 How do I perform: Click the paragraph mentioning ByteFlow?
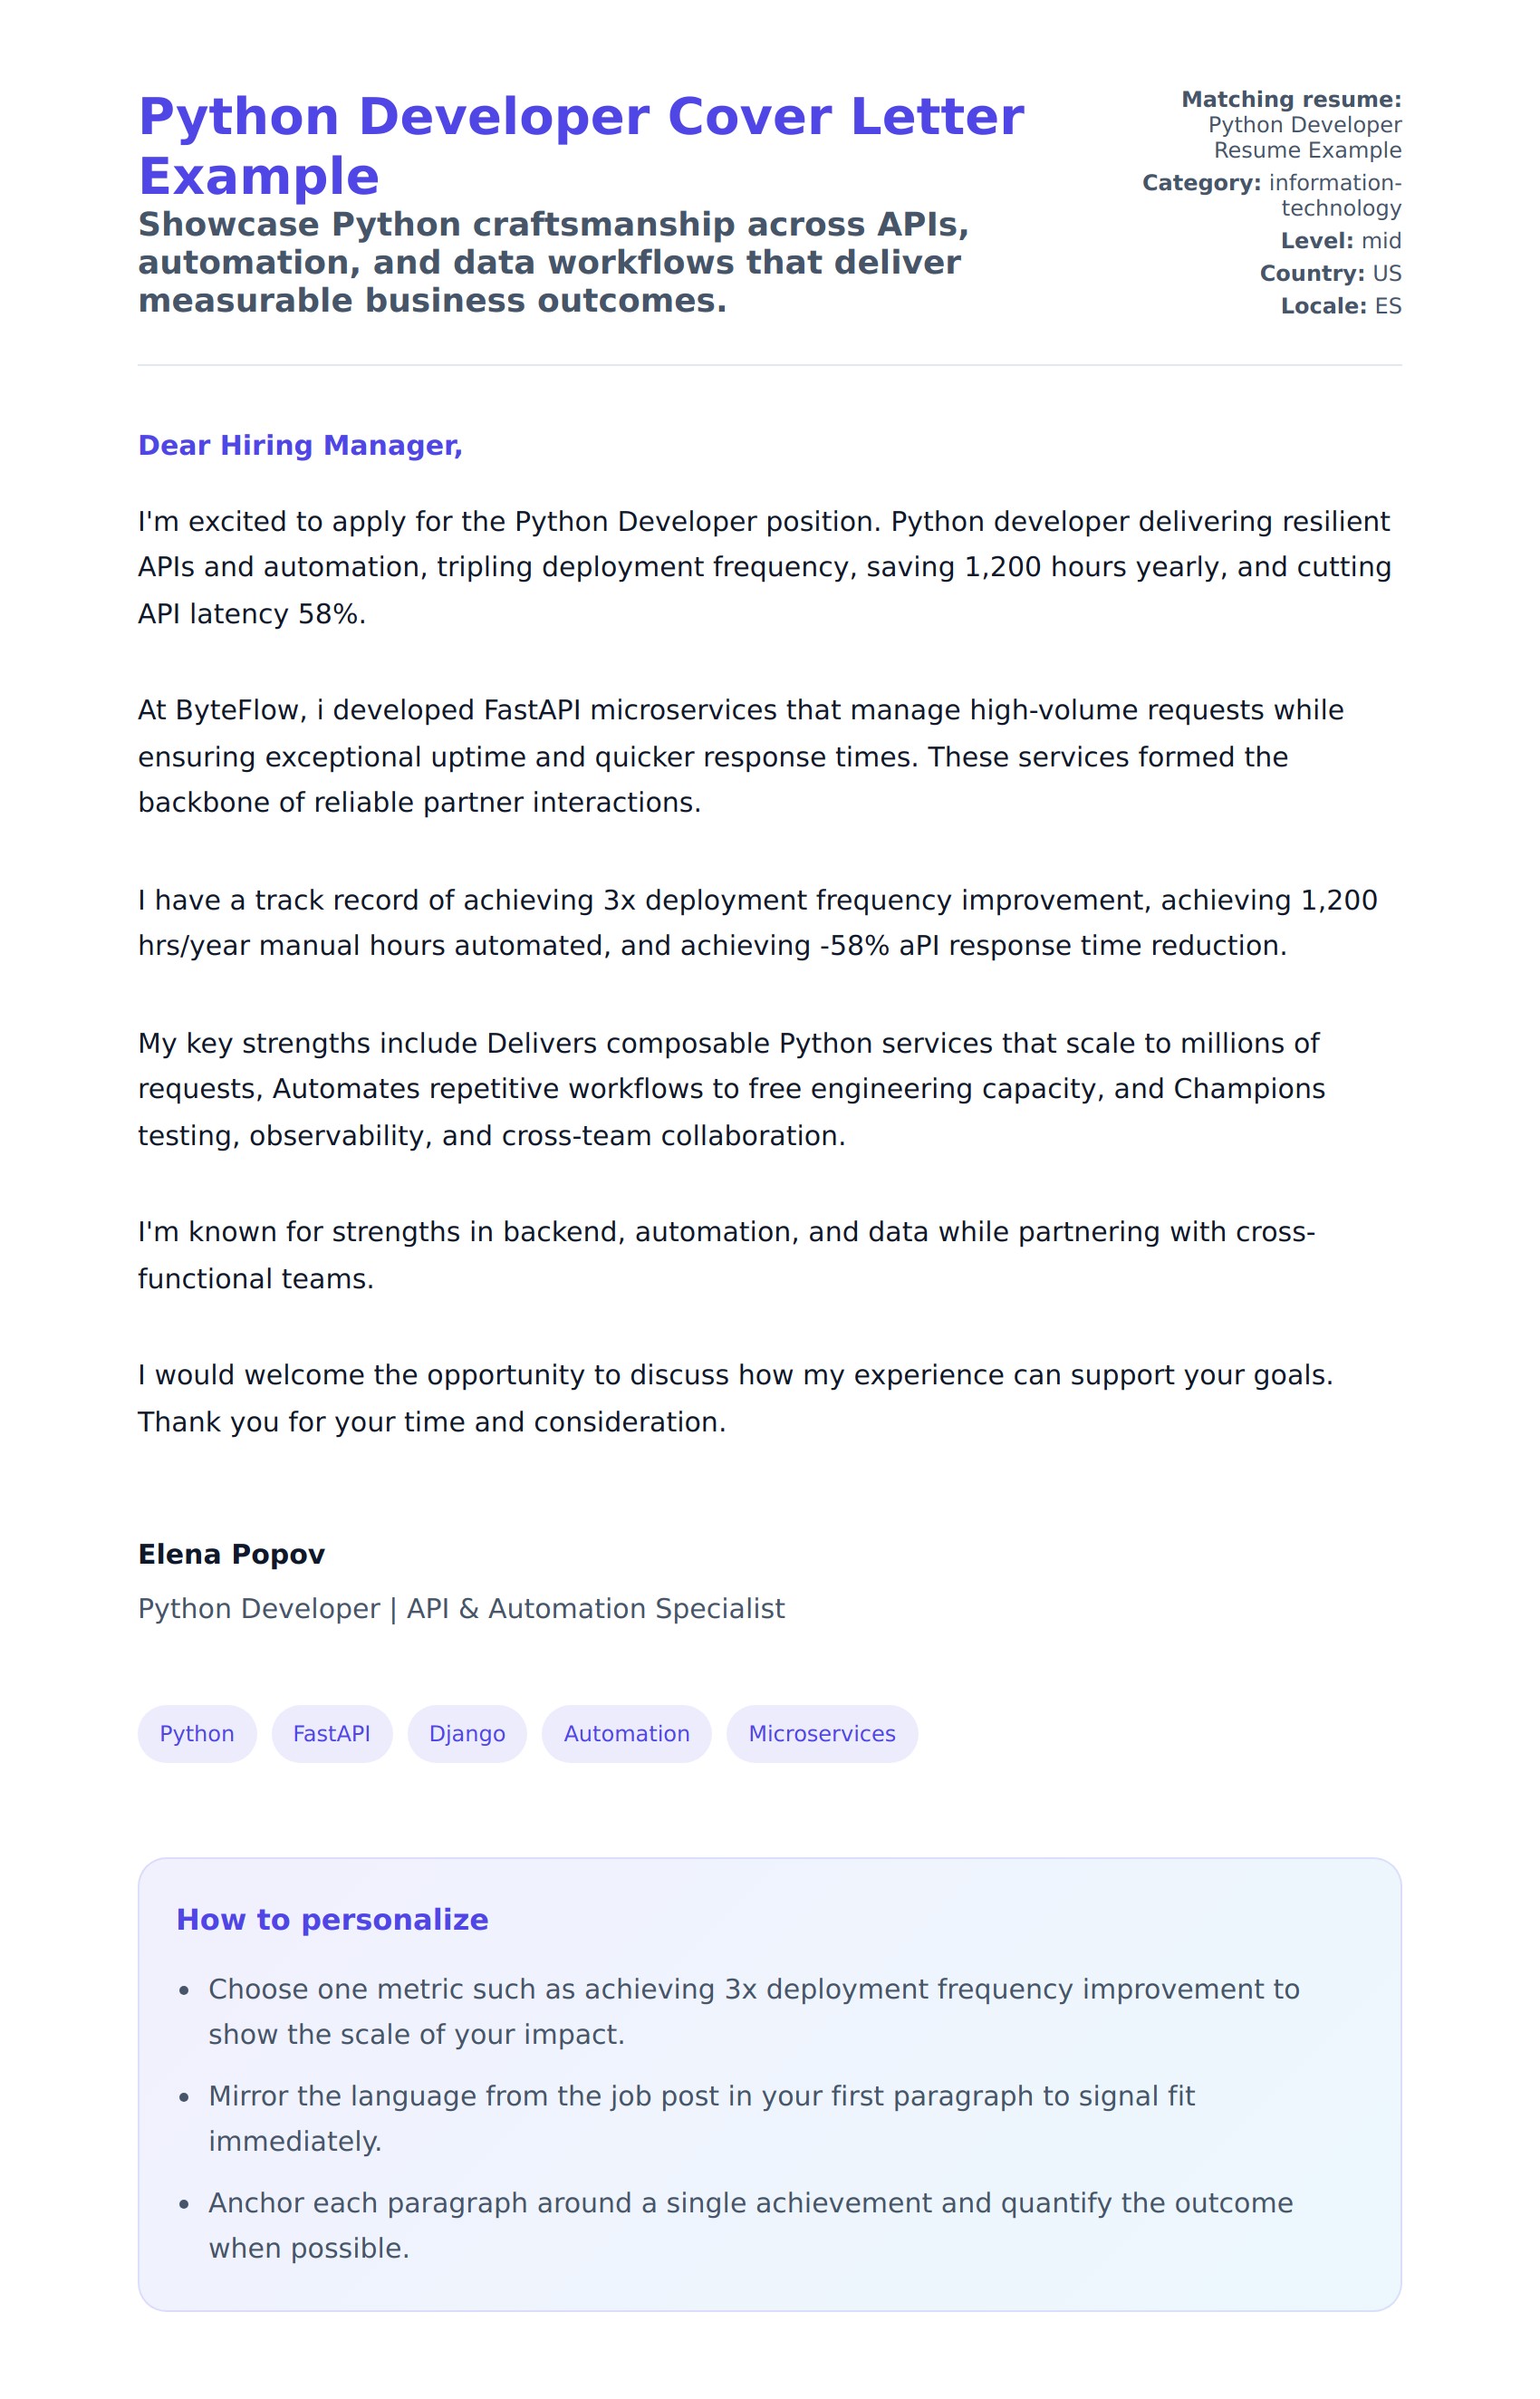740,756
